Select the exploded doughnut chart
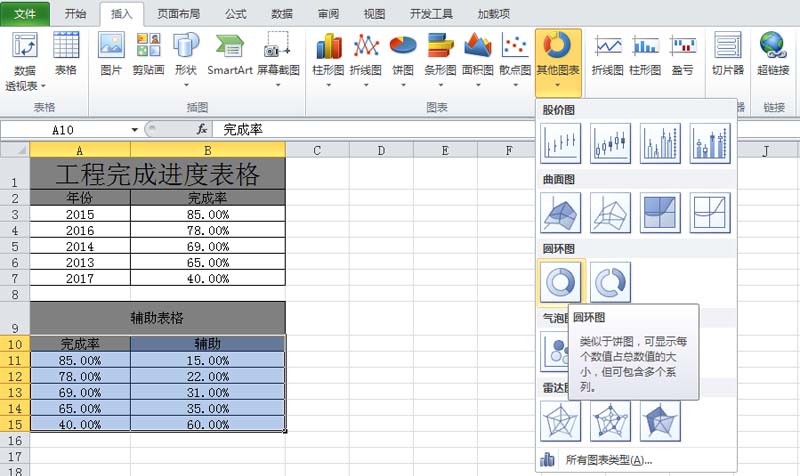This screenshot has width=800, height=476. [610, 282]
